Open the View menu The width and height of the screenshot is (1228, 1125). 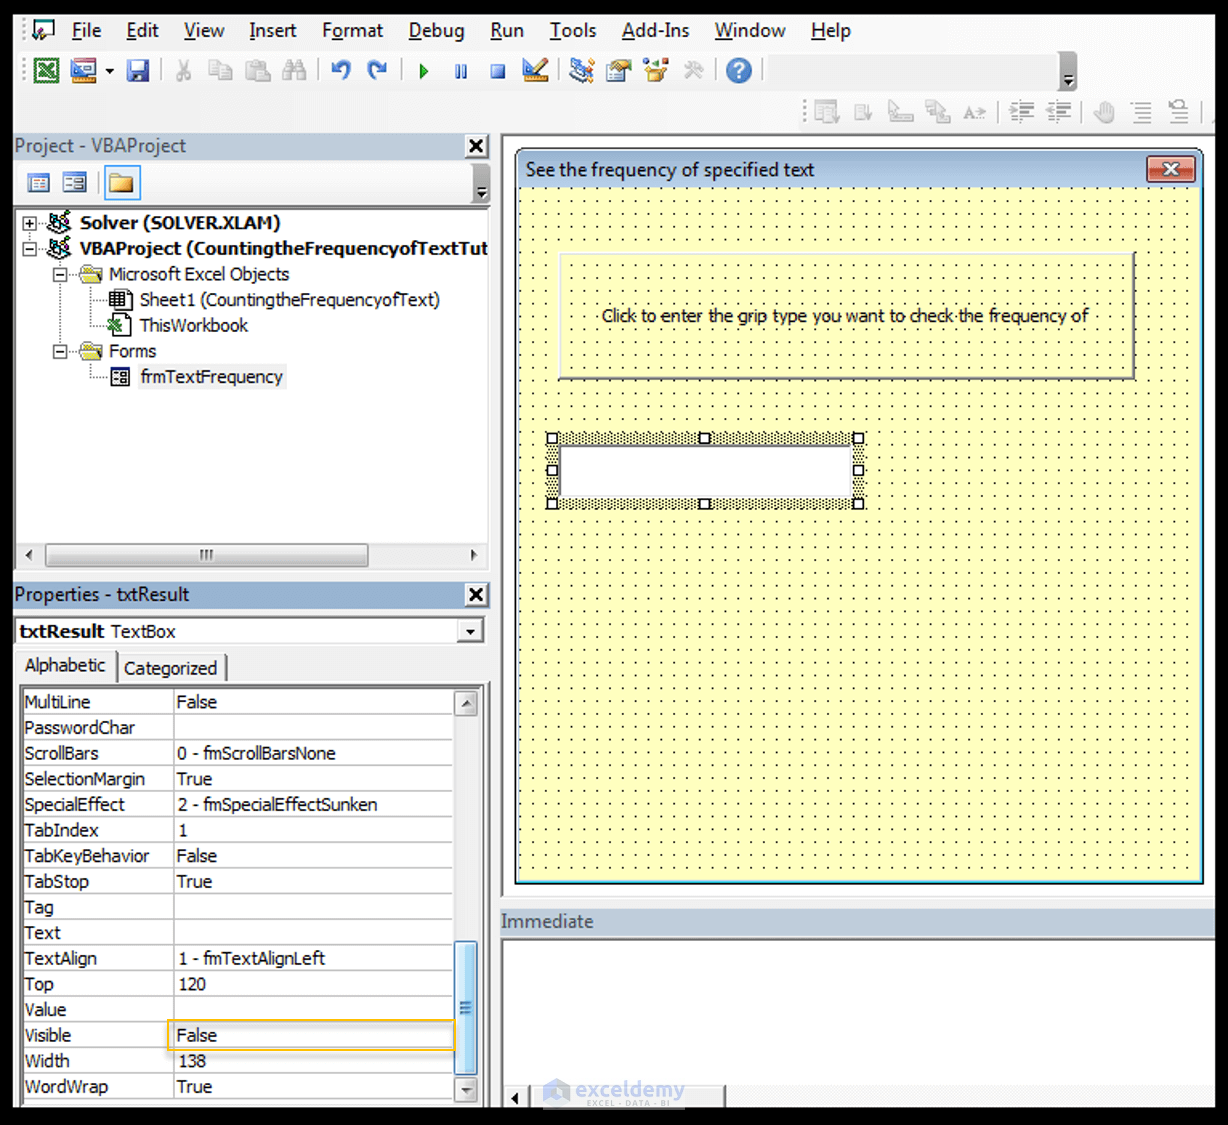coord(203,31)
